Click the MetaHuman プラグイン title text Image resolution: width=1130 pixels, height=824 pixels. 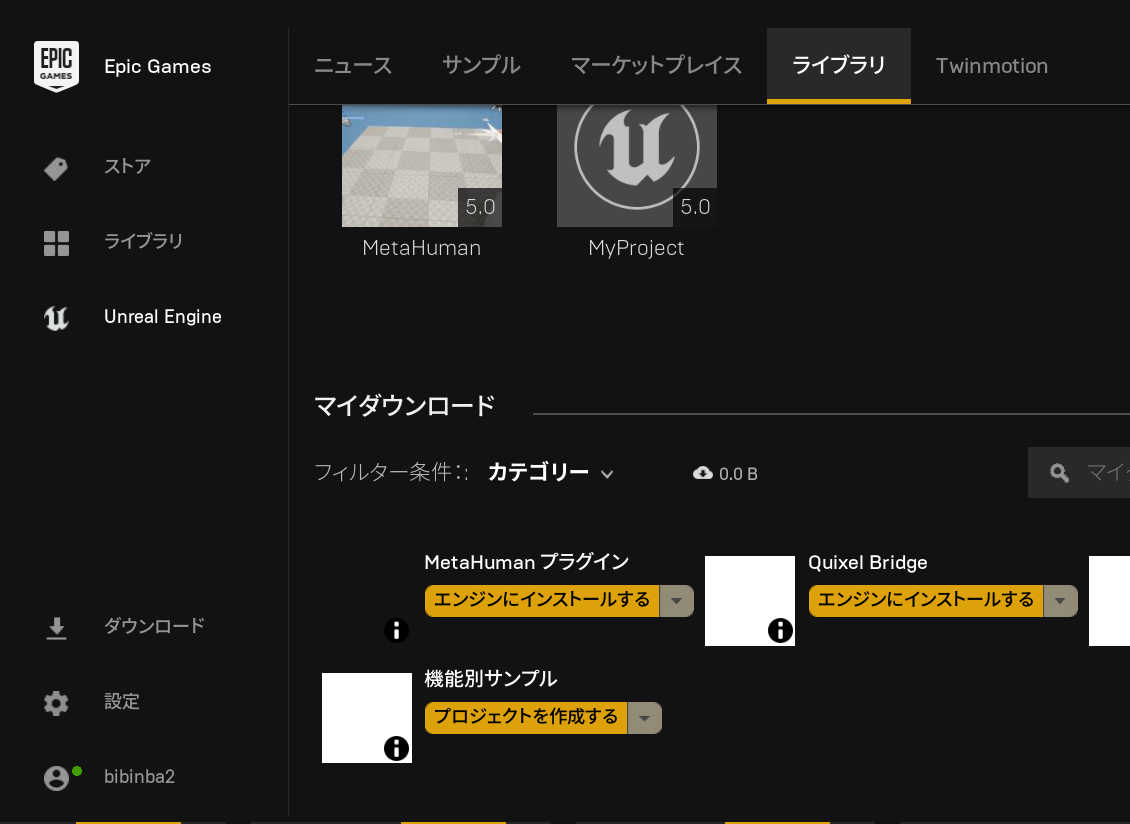click(527, 562)
